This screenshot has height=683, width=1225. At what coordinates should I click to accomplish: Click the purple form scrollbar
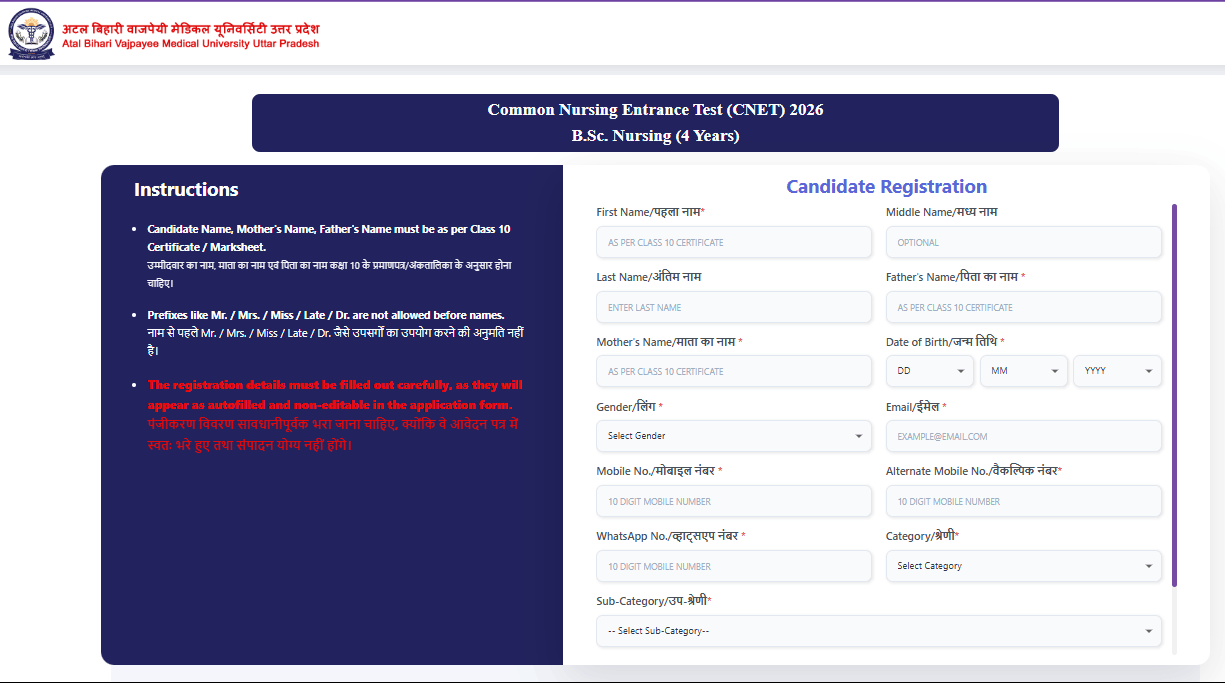[1174, 395]
